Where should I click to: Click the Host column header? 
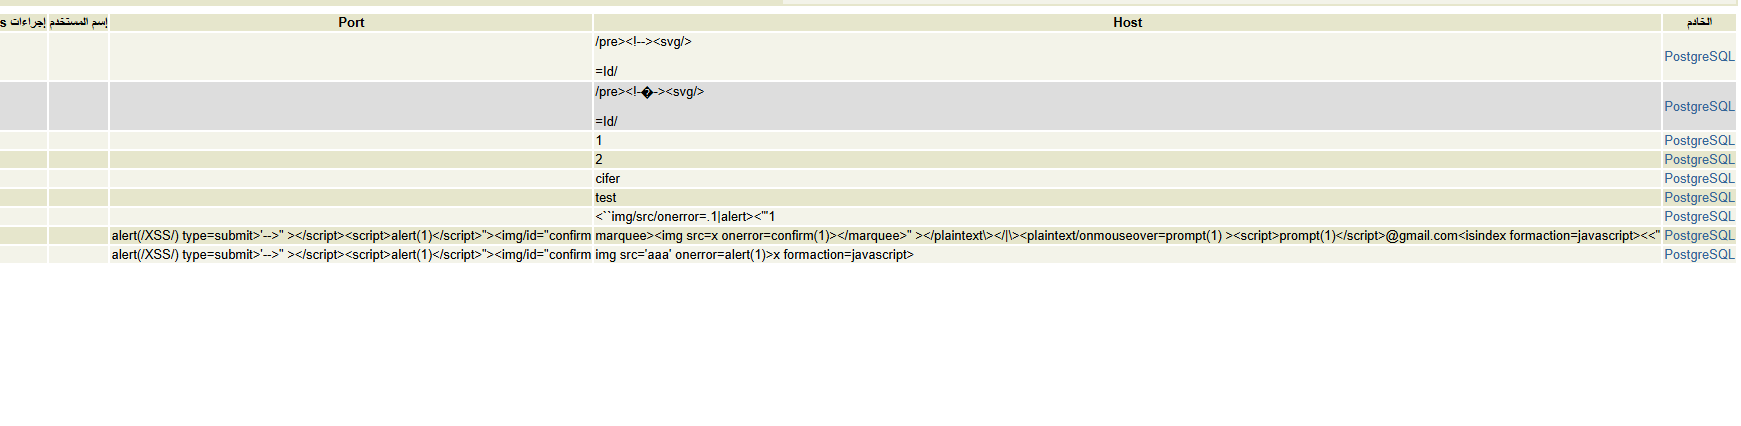tap(1127, 22)
